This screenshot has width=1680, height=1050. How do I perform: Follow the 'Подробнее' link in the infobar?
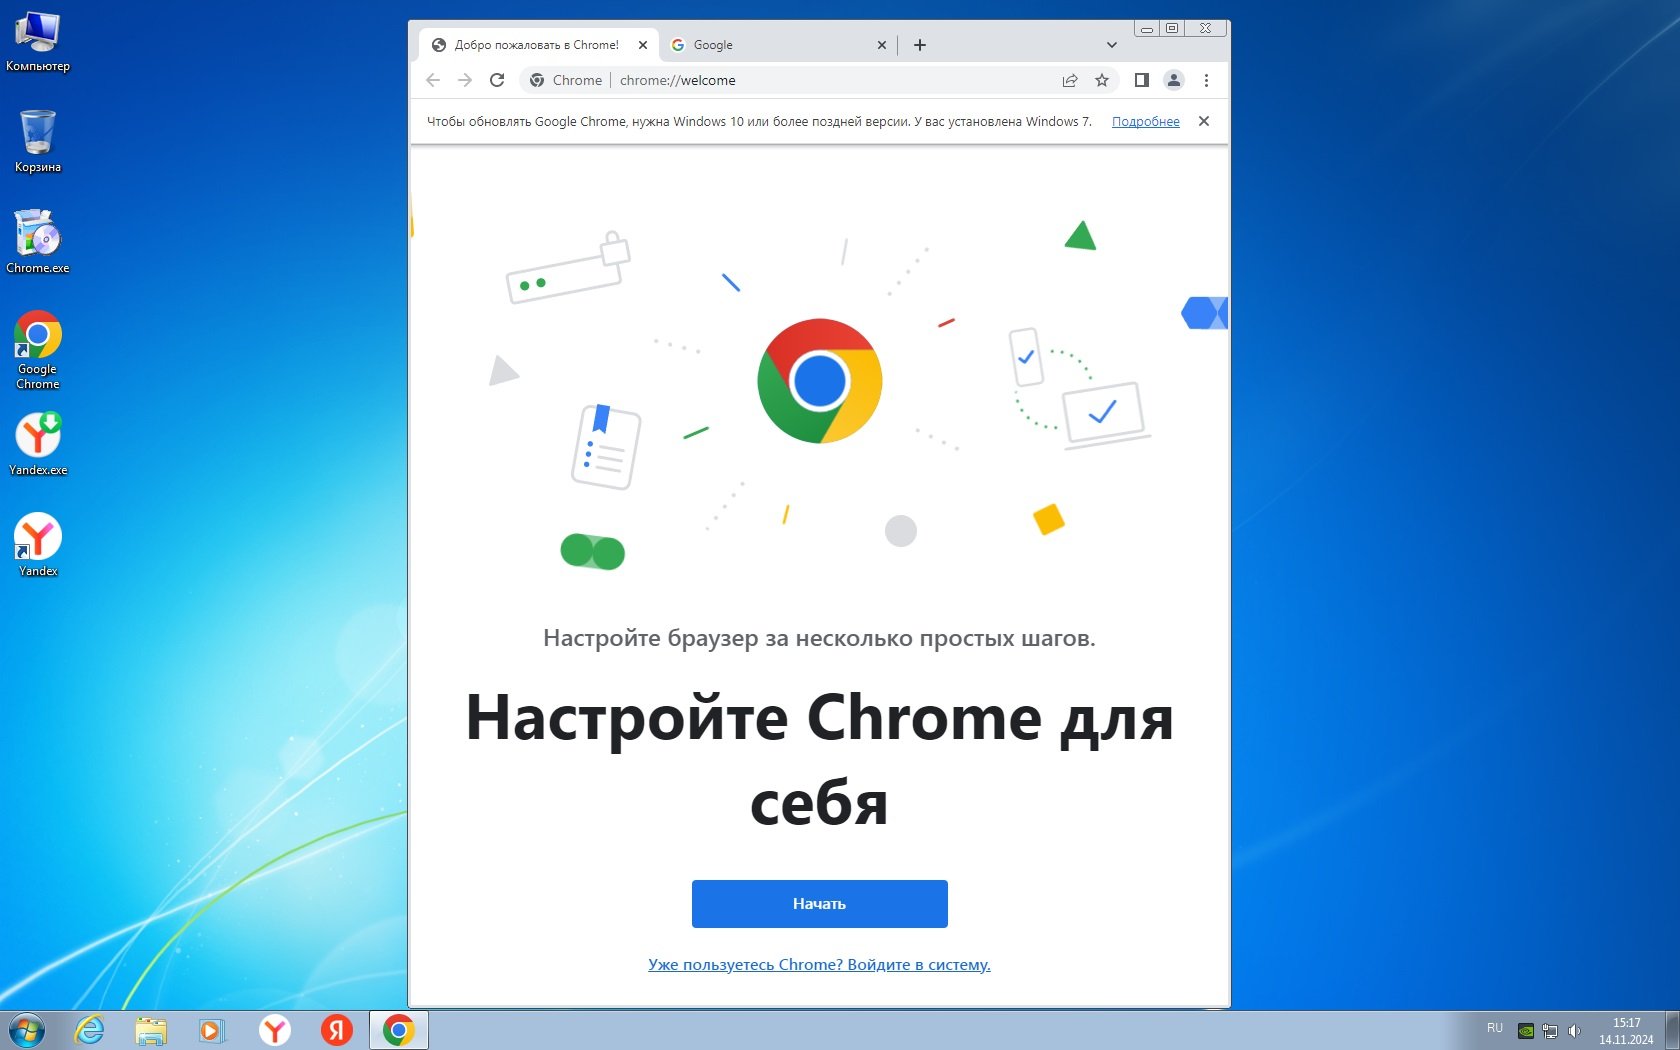pos(1146,122)
